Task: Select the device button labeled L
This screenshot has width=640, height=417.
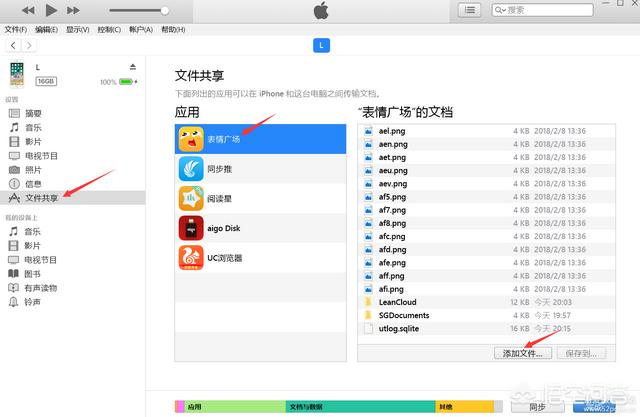Action: click(x=320, y=46)
